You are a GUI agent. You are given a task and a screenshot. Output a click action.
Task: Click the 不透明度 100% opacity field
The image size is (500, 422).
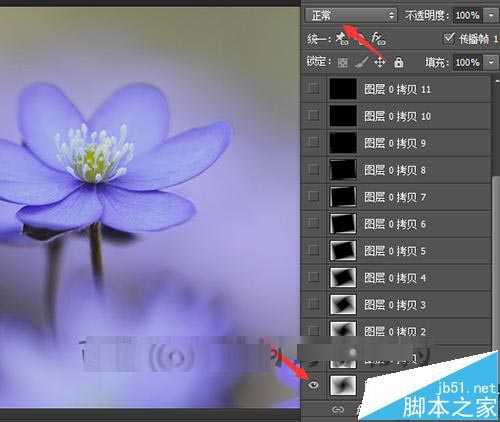pyautogui.click(x=467, y=15)
